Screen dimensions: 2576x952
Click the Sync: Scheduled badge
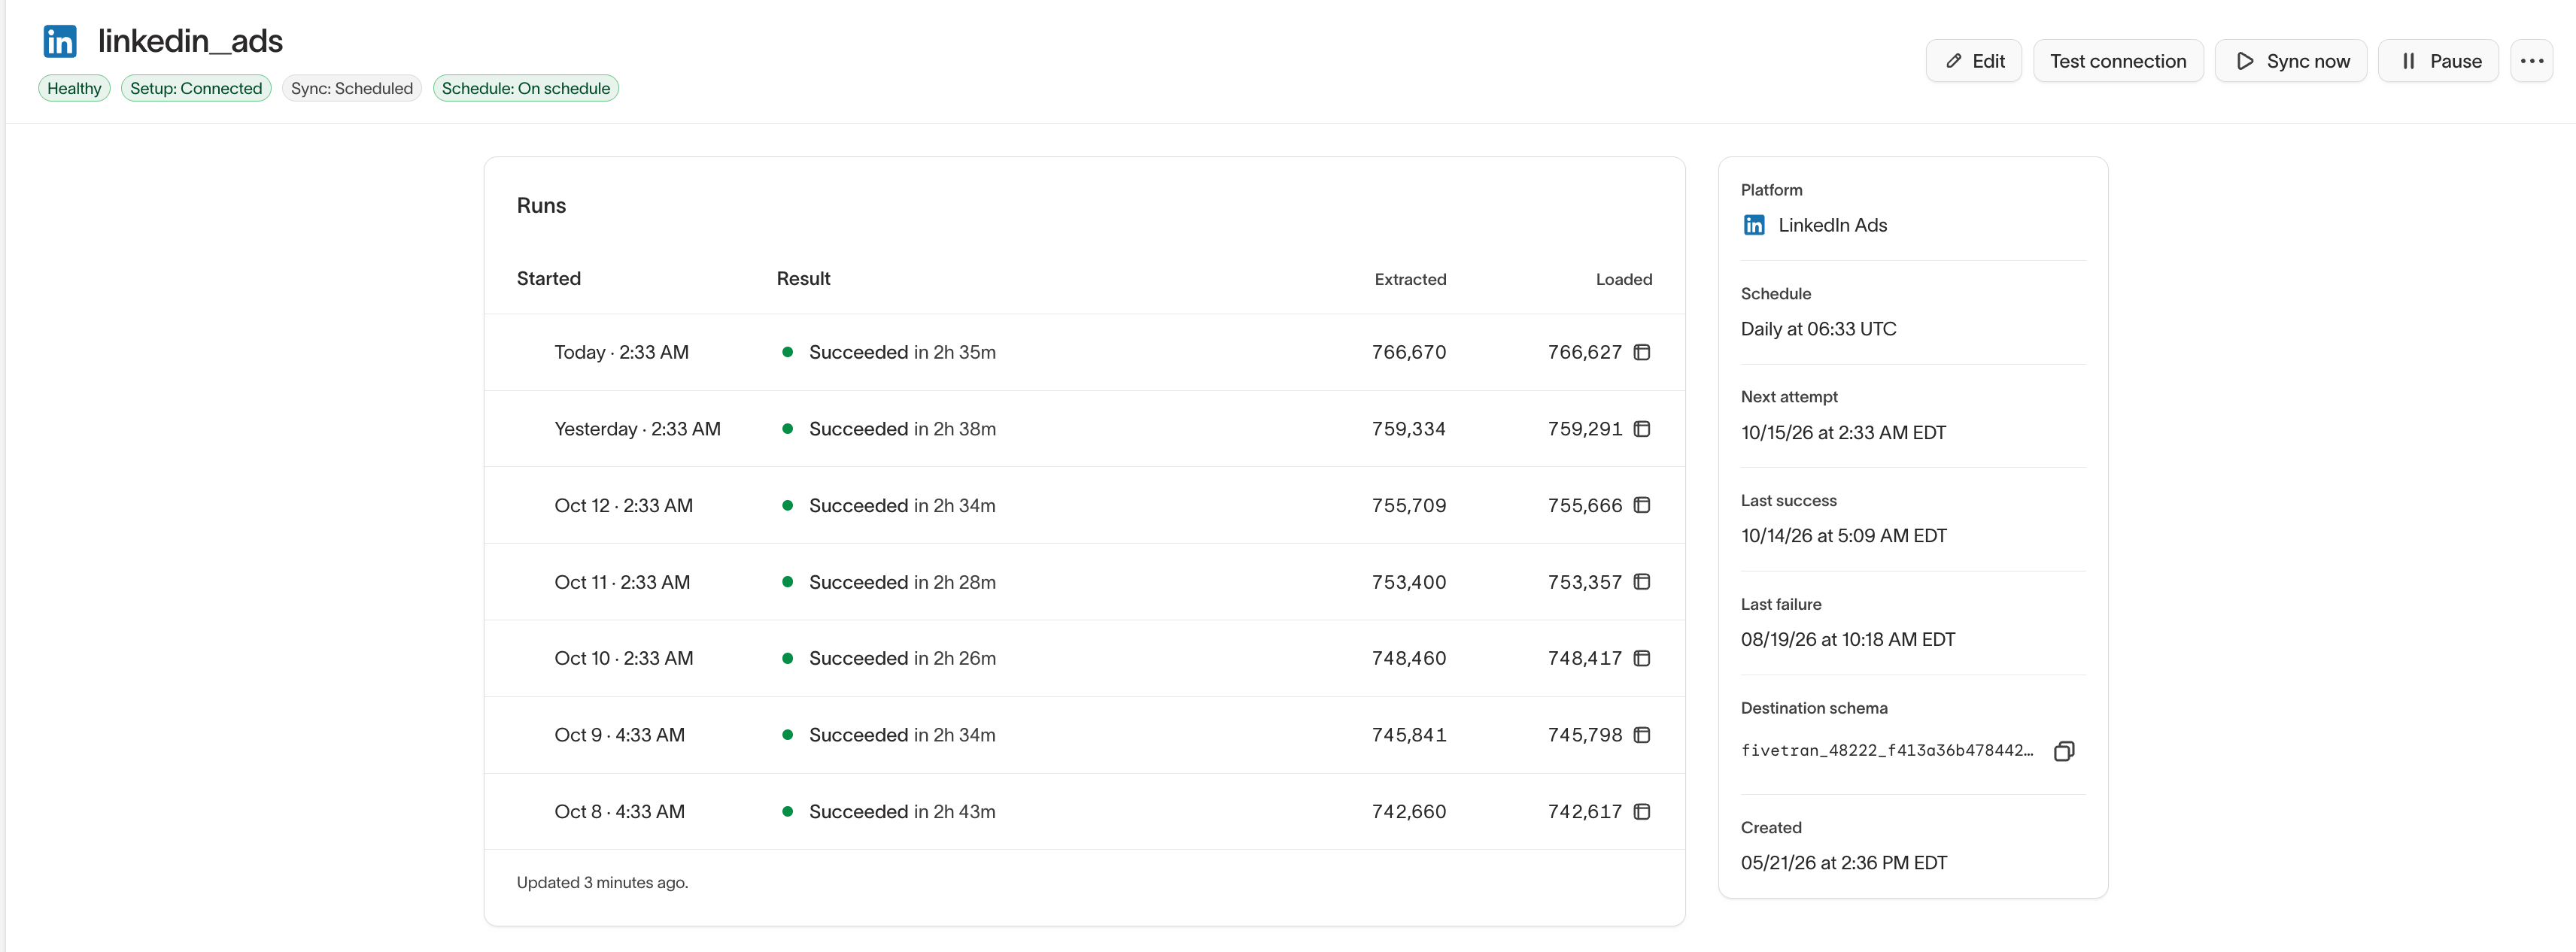click(352, 88)
